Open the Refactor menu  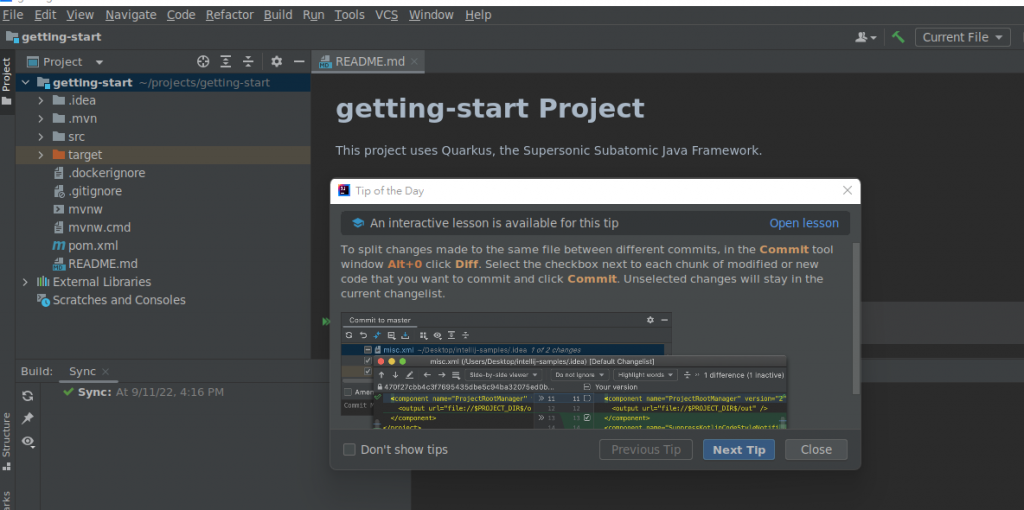[229, 14]
